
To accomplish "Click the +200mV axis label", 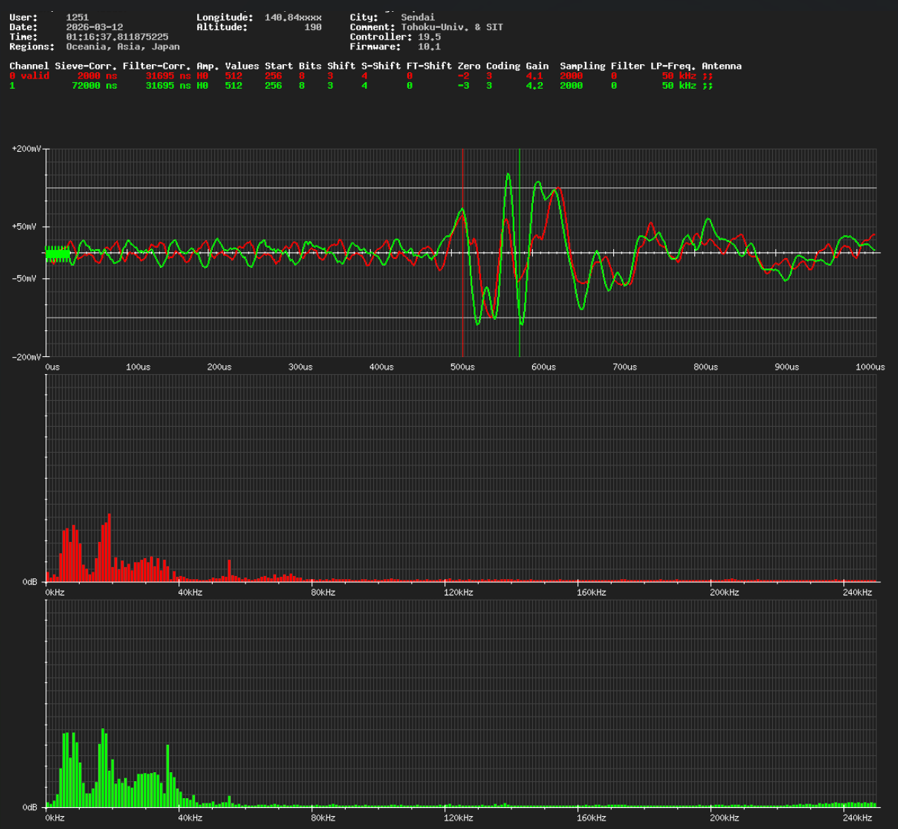I will pyautogui.click(x=27, y=148).
